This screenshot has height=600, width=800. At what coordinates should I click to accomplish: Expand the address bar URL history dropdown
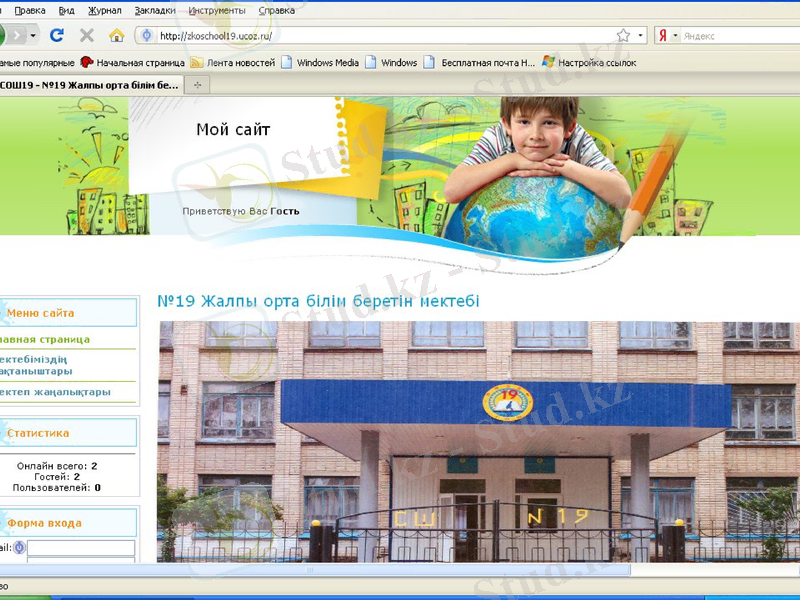(640, 35)
